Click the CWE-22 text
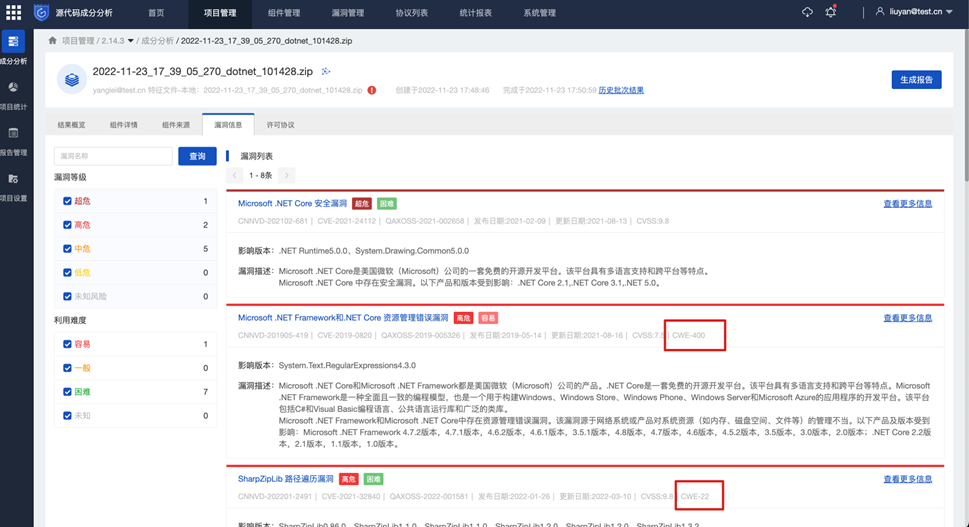The height and width of the screenshot is (527, 969). click(x=695, y=496)
